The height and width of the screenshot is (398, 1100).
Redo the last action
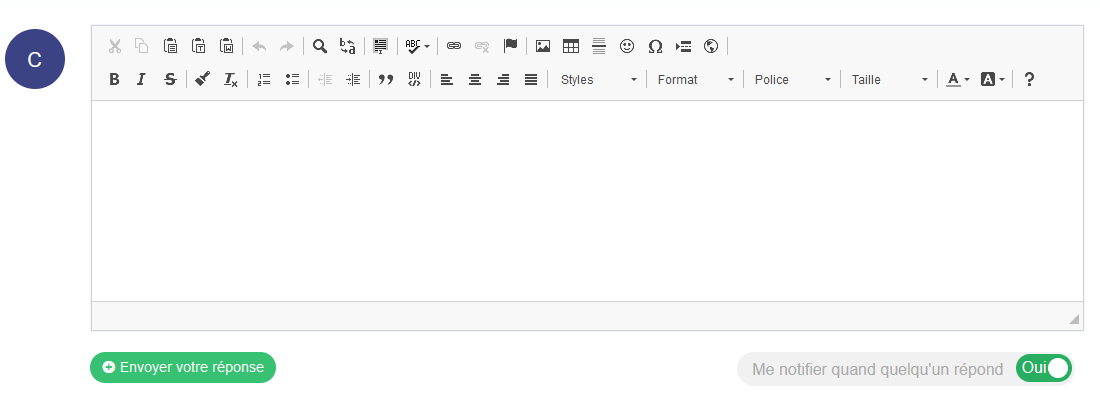(287, 46)
